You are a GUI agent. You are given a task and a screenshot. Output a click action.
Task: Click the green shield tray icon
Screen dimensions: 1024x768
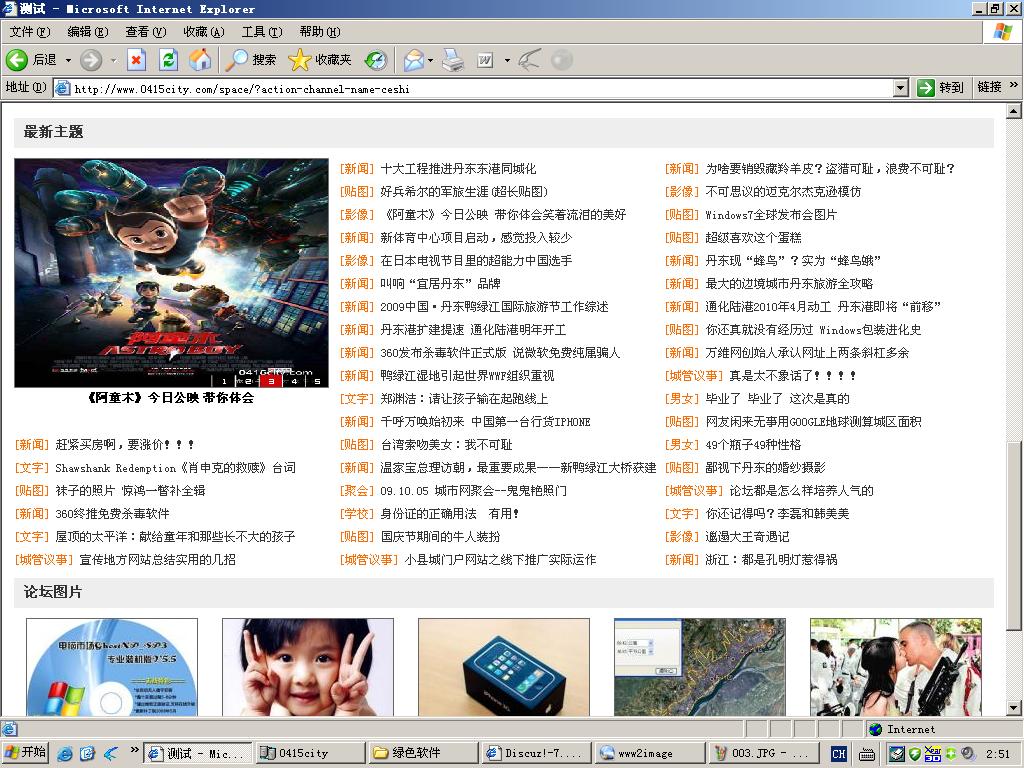(x=914, y=754)
